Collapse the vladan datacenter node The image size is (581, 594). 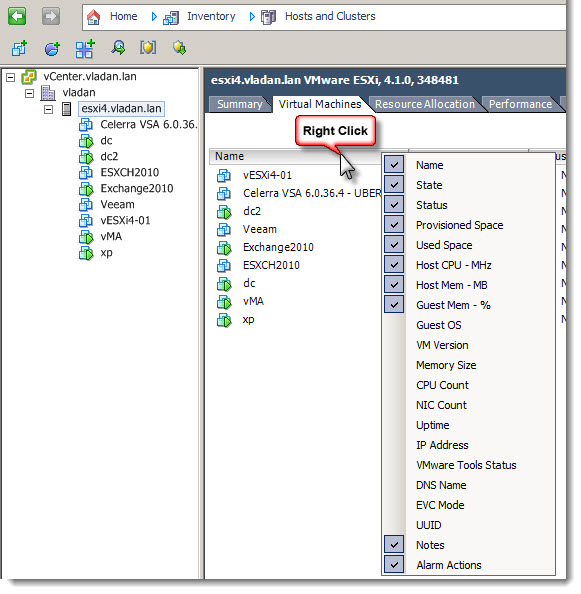(x=30, y=93)
